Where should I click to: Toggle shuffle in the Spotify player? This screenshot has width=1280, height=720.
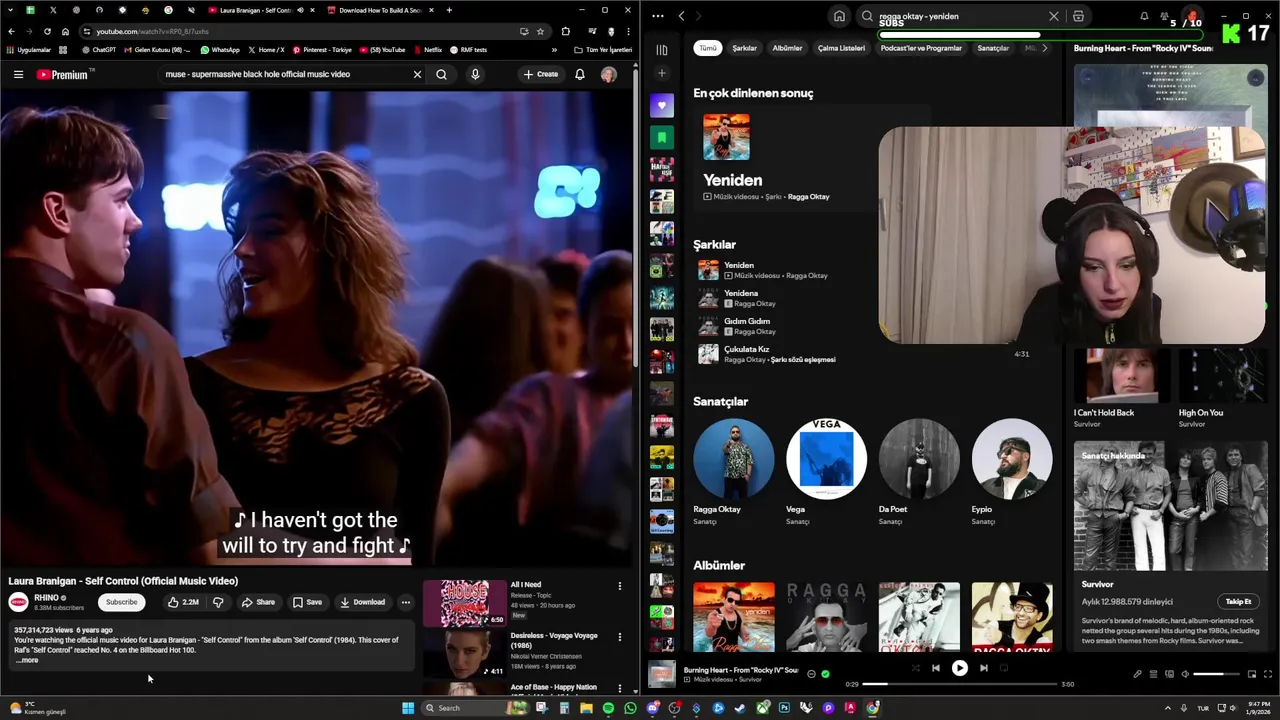[x=915, y=668]
